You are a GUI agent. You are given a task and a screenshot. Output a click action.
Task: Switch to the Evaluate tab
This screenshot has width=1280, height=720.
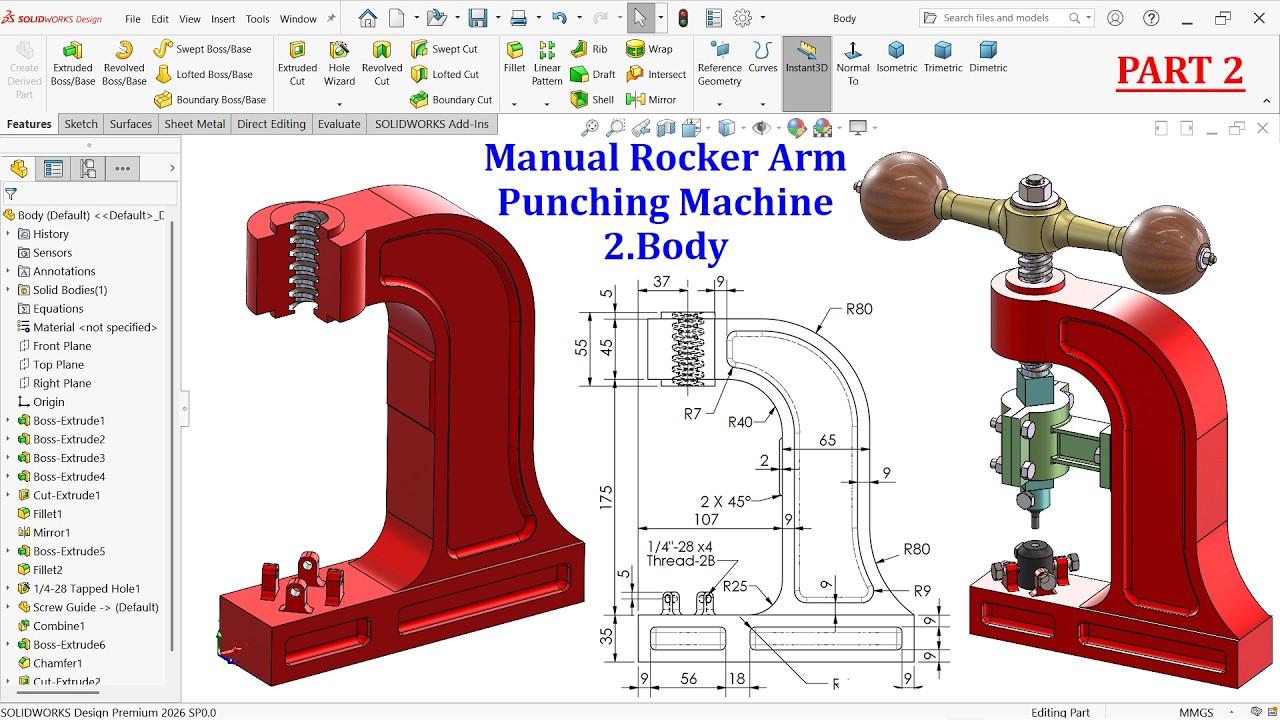[x=339, y=124]
